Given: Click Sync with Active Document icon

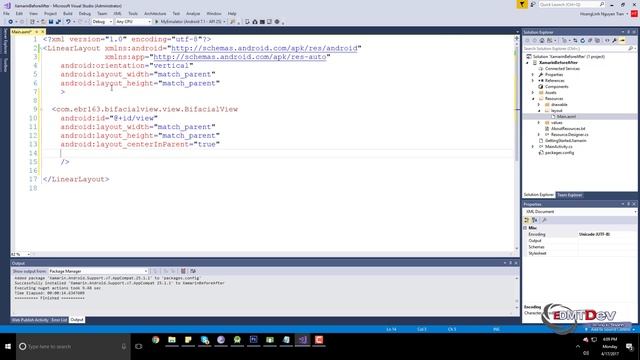Looking at the screenshot, I should coord(575,40).
